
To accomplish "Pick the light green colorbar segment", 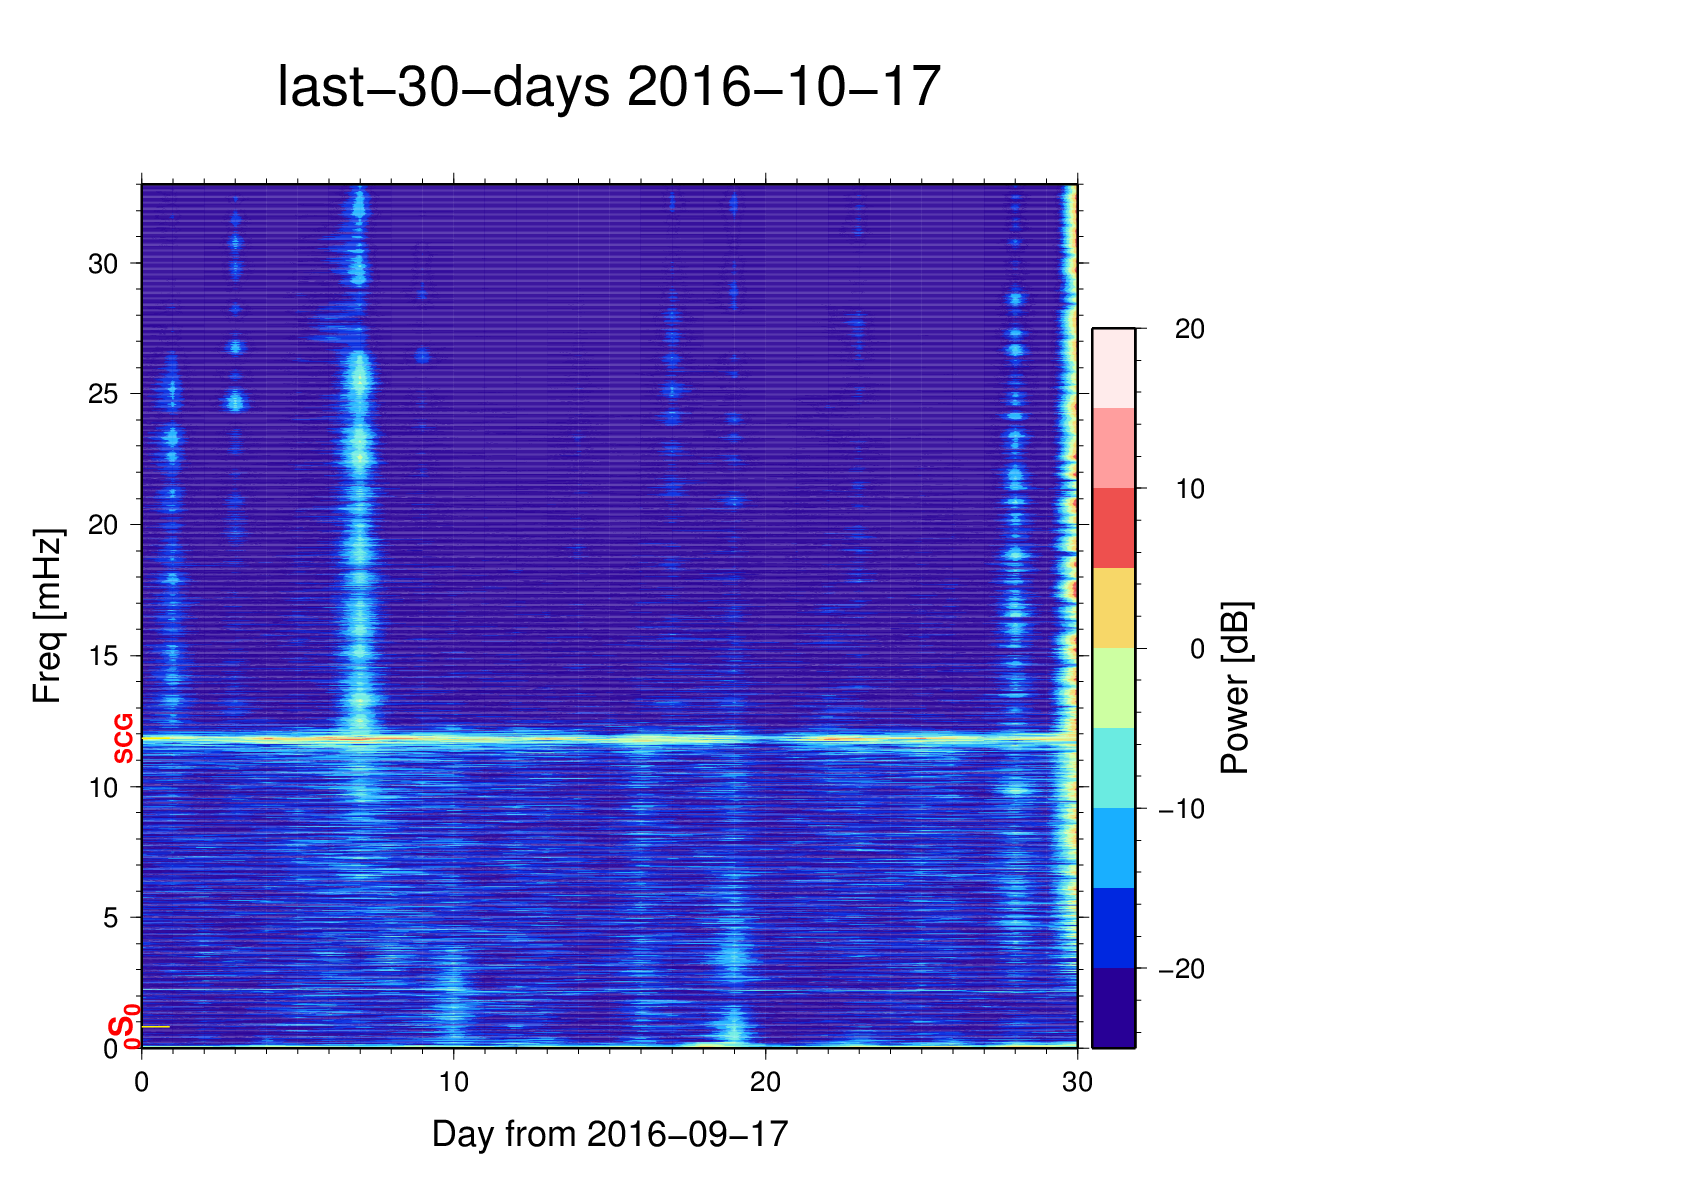I will [x=1113, y=688].
